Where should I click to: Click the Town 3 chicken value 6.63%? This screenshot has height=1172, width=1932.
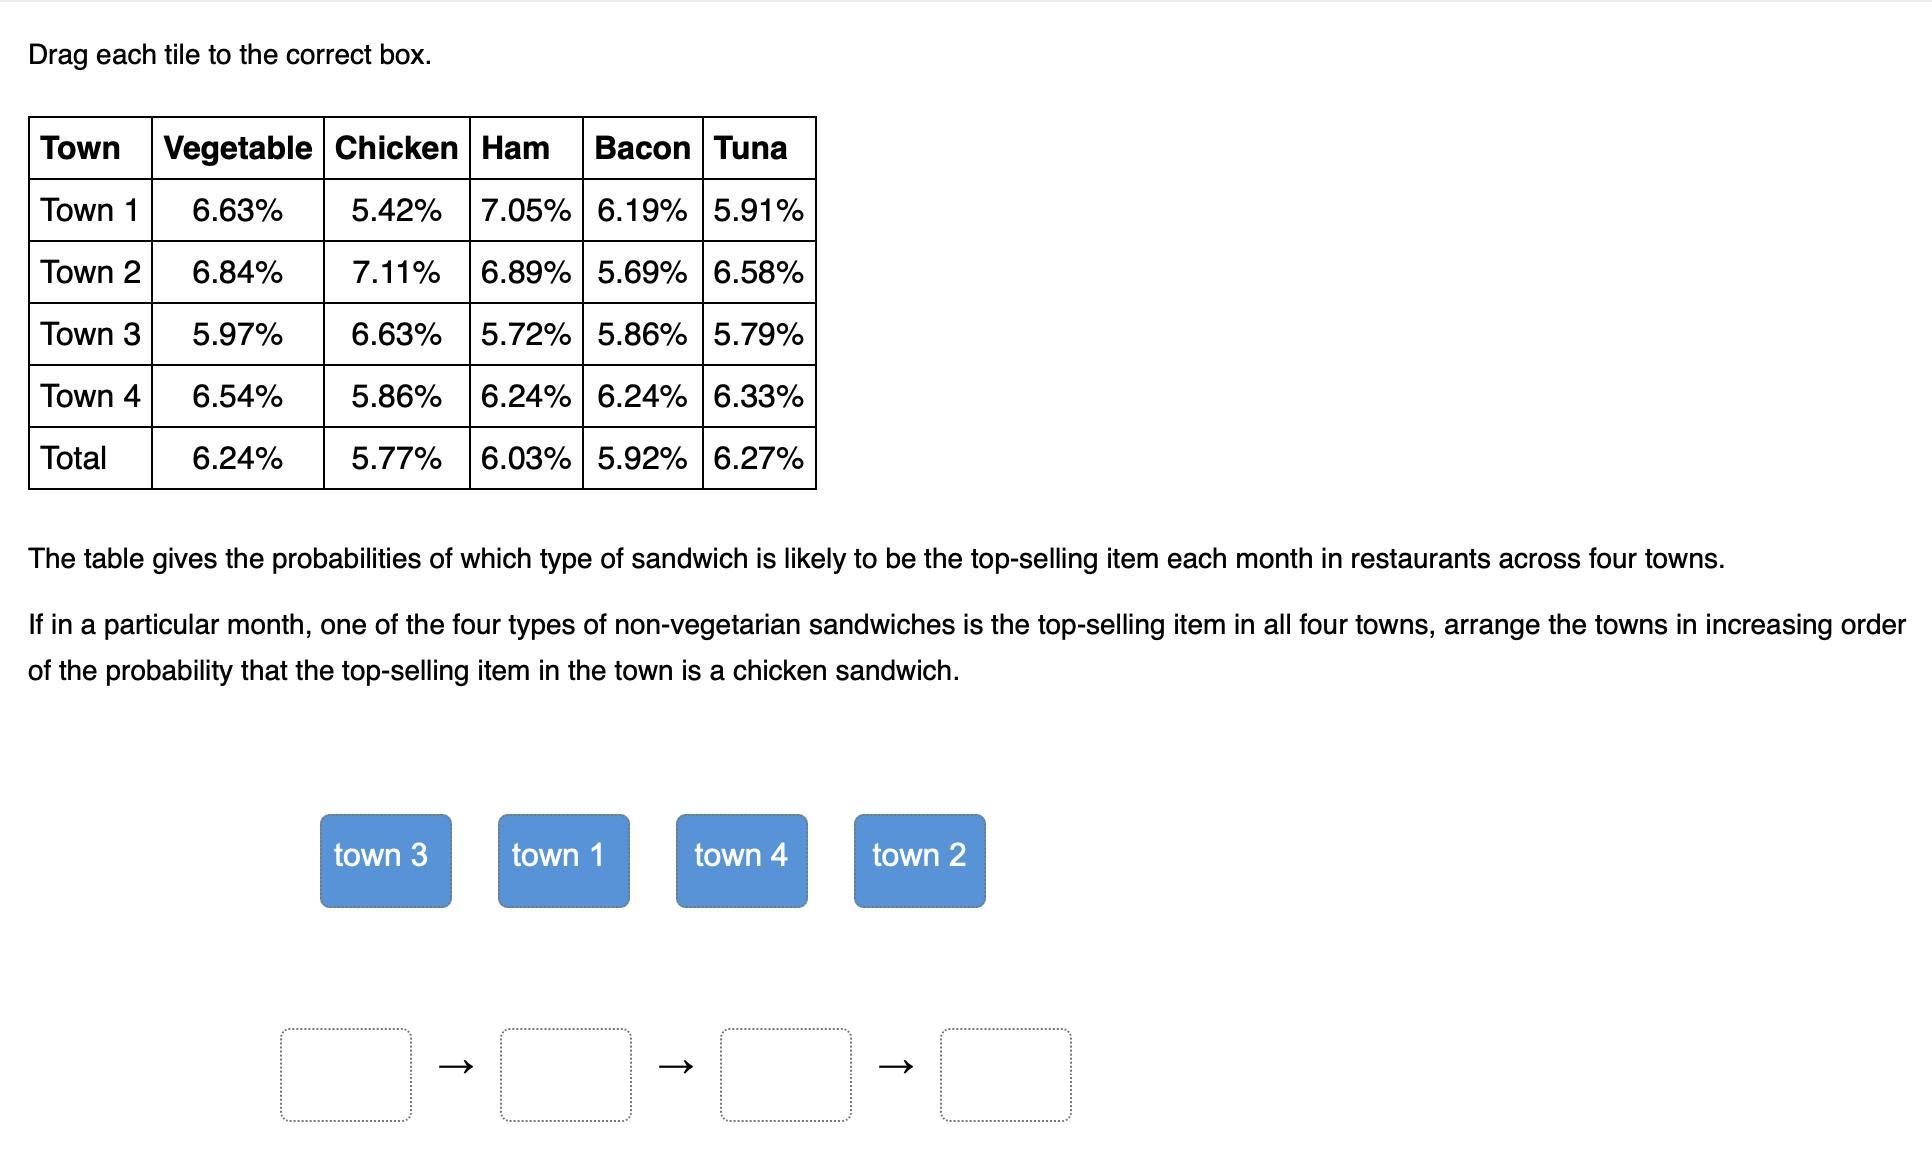pos(396,334)
